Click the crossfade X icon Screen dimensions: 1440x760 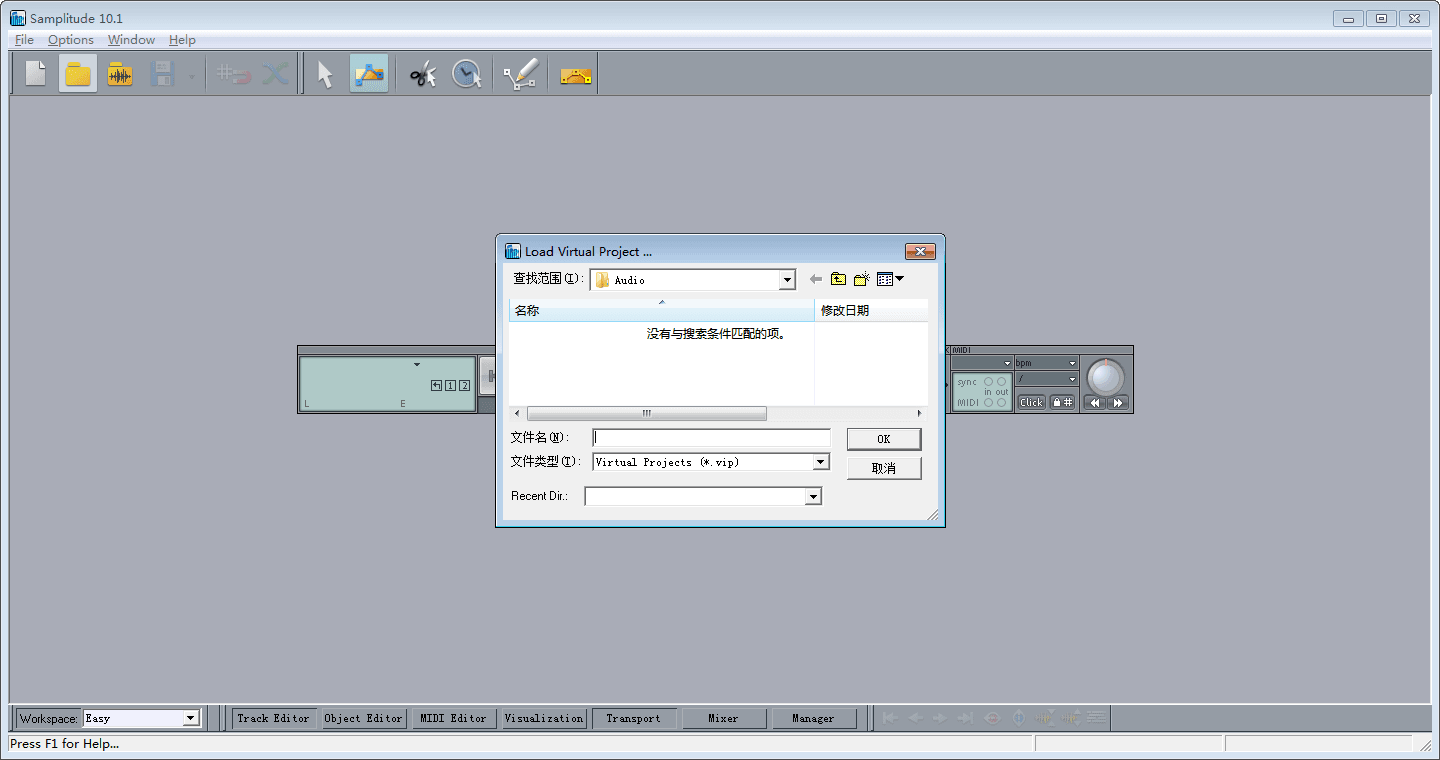(275, 74)
